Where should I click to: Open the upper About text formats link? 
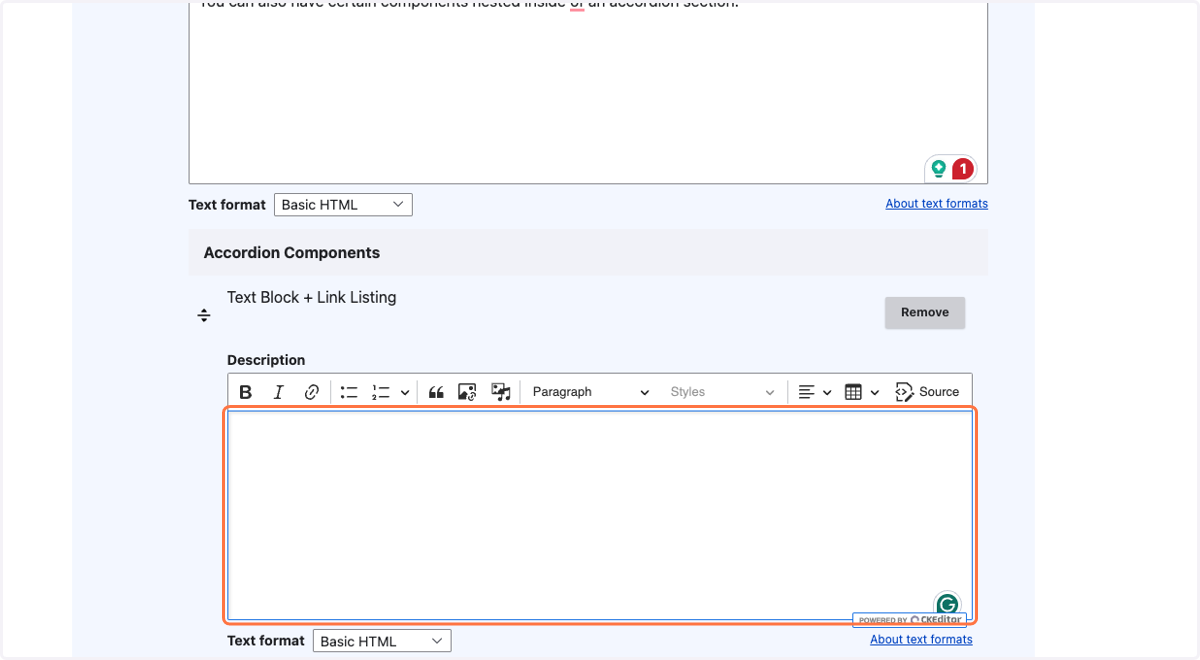937,204
